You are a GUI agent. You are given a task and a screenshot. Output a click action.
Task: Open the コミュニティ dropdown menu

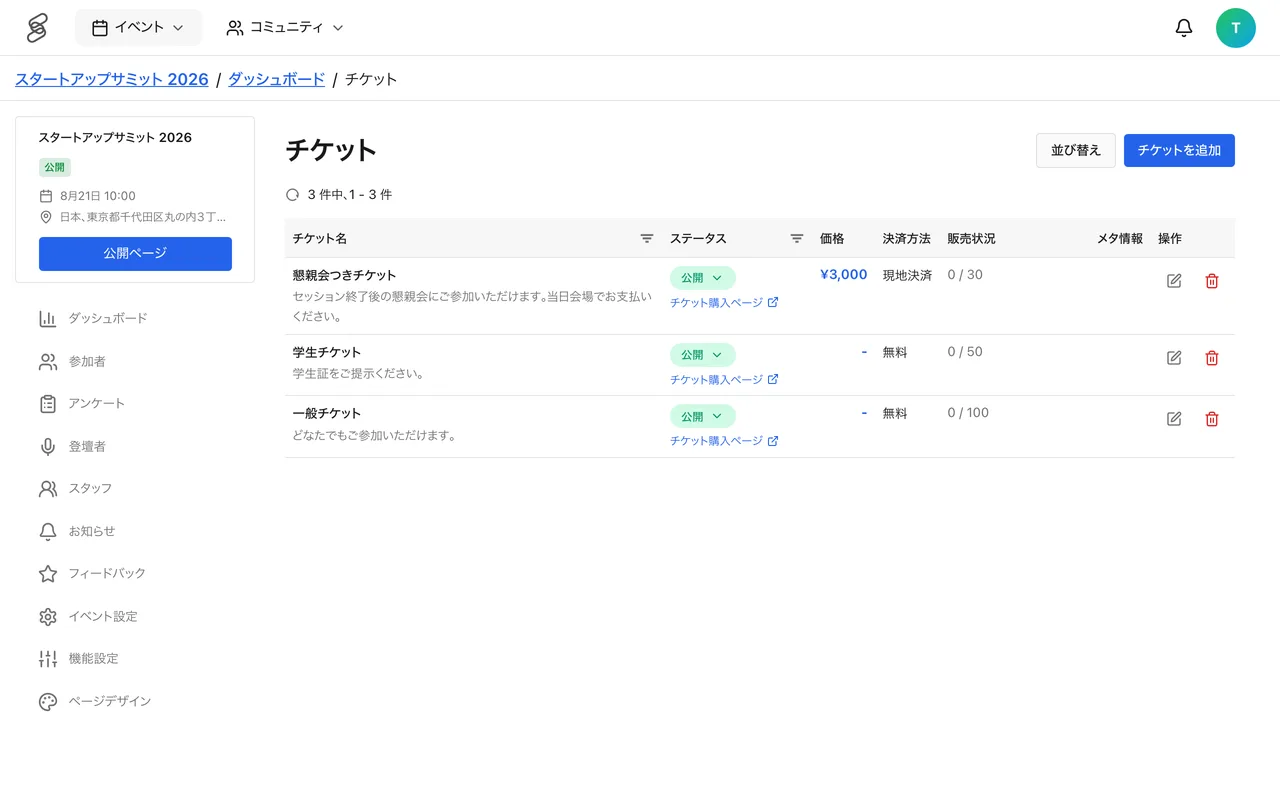tap(285, 28)
